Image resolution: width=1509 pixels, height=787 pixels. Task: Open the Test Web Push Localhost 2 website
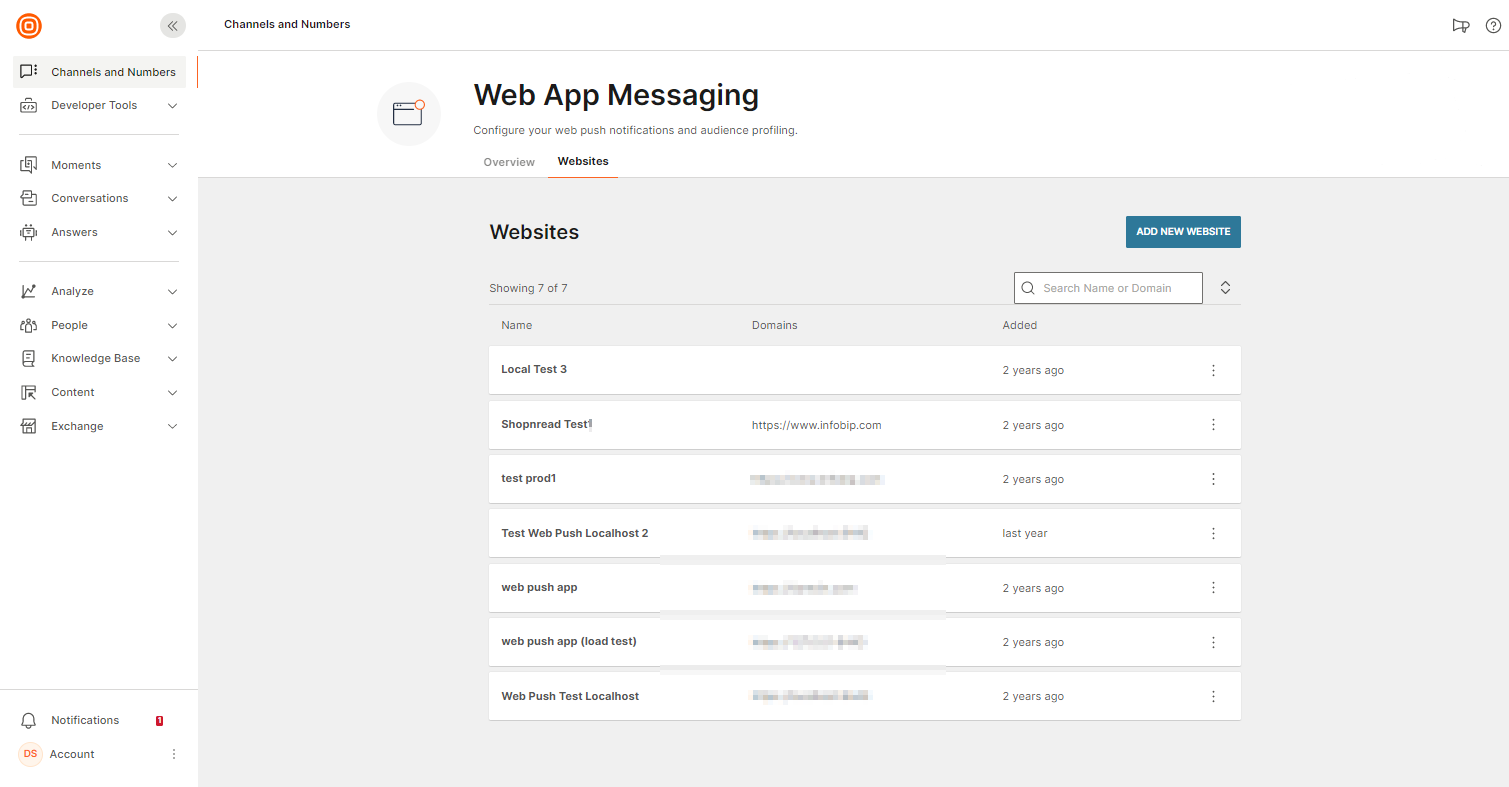pyautogui.click(x=575, y=534)
